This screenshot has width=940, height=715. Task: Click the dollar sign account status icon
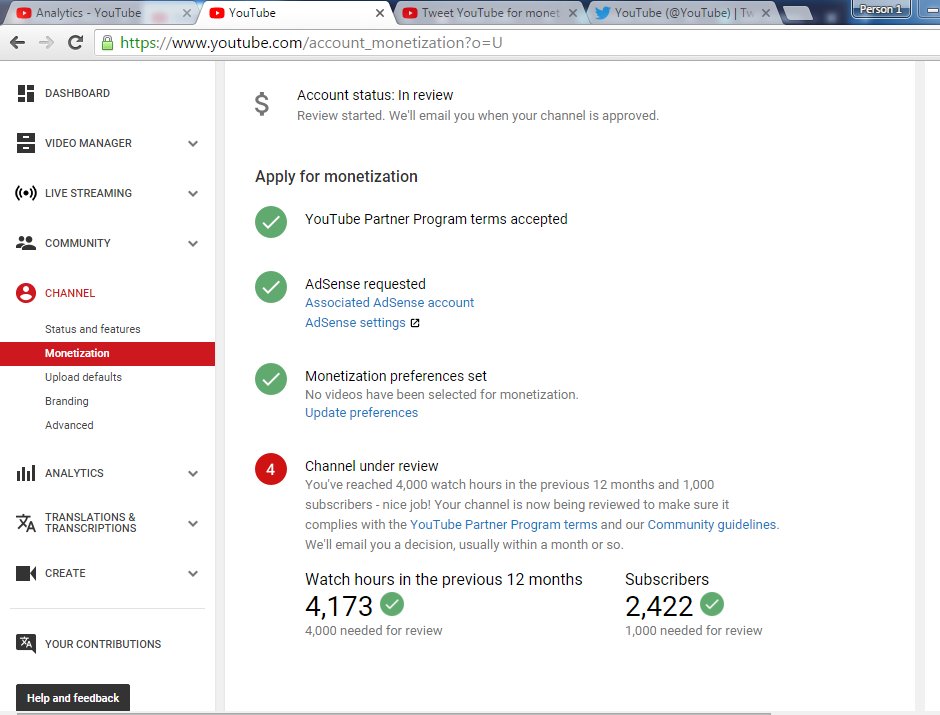[262, 104]
